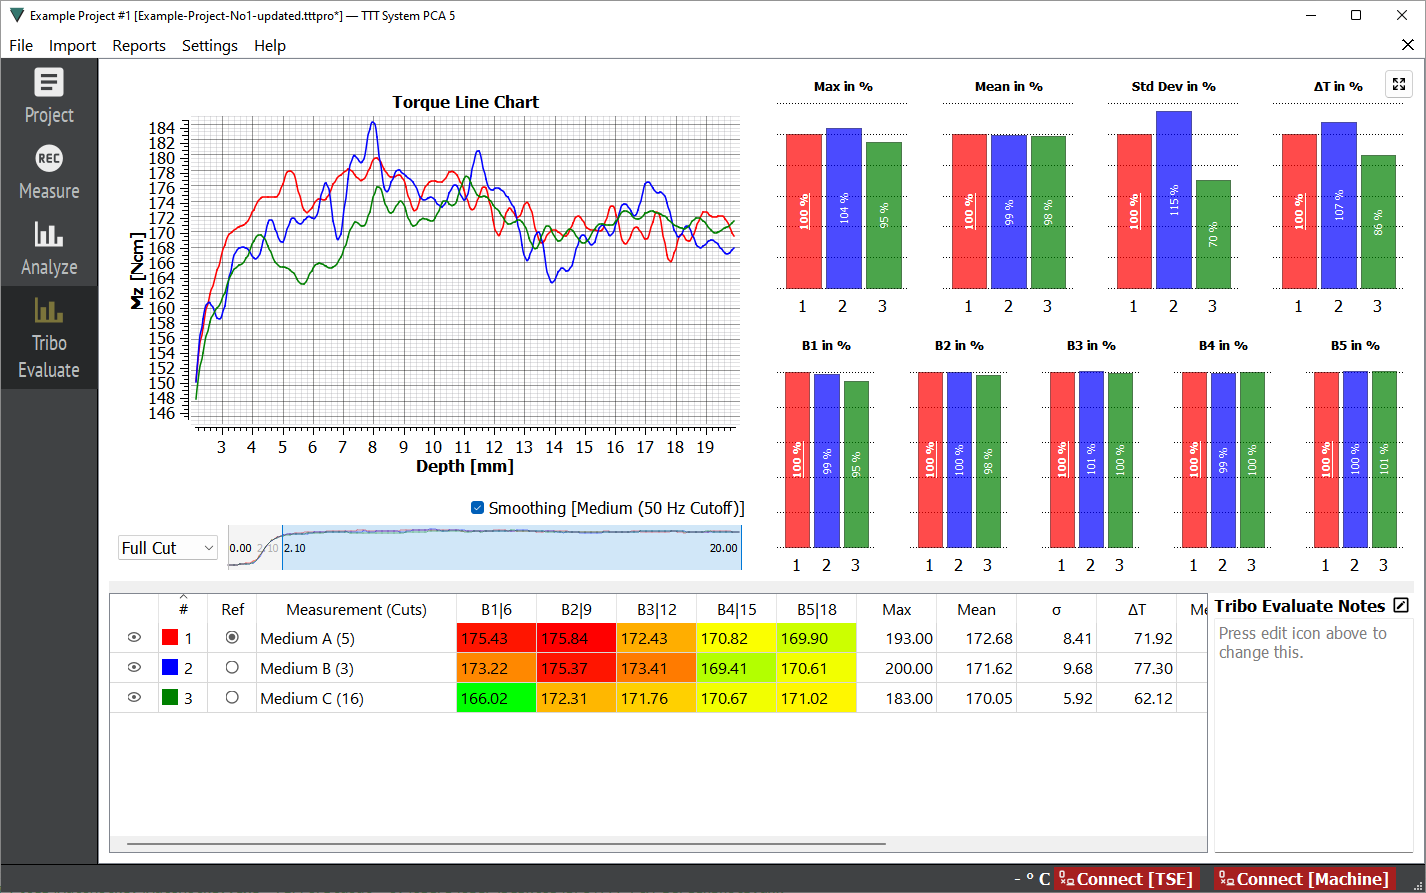Click the table's horizontal scrollbar
This screenshot has width=1426, height=893.
[506, 845]
